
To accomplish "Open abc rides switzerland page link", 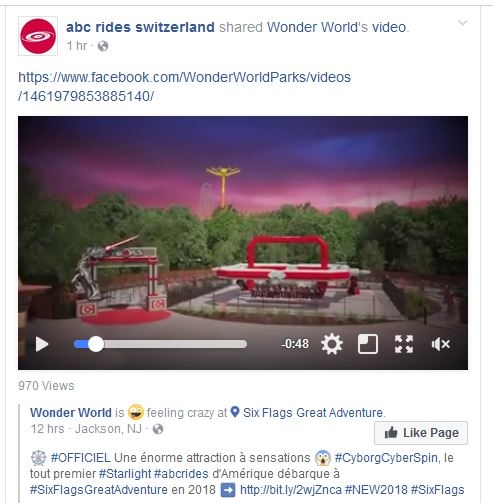I will 140,27.
